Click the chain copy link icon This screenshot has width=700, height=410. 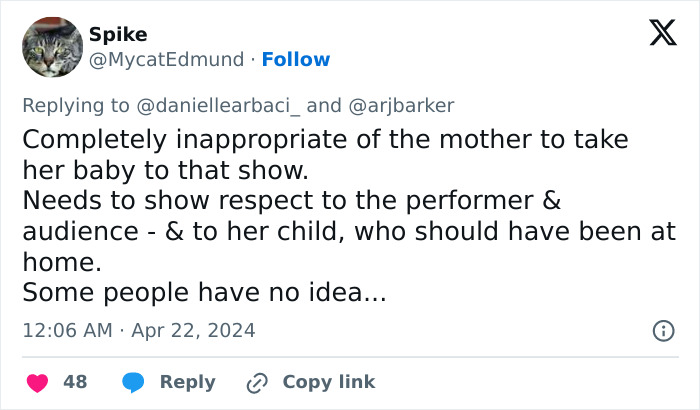tap(257, 382)
